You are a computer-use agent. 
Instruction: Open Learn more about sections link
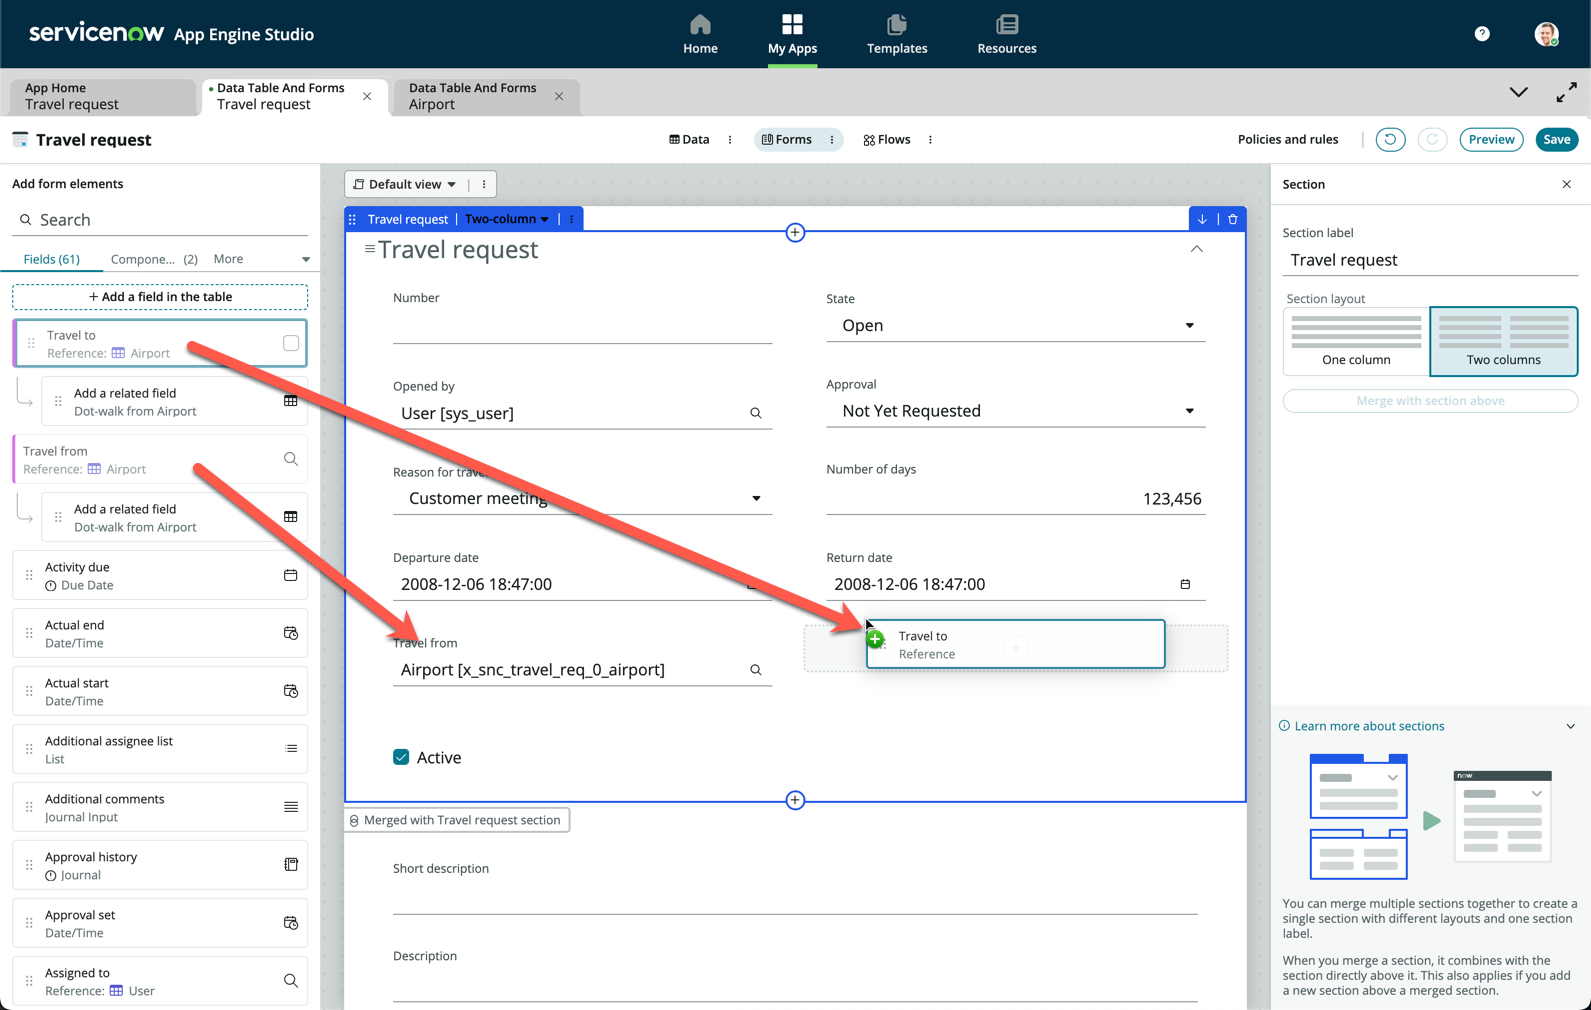(1369, 726)
